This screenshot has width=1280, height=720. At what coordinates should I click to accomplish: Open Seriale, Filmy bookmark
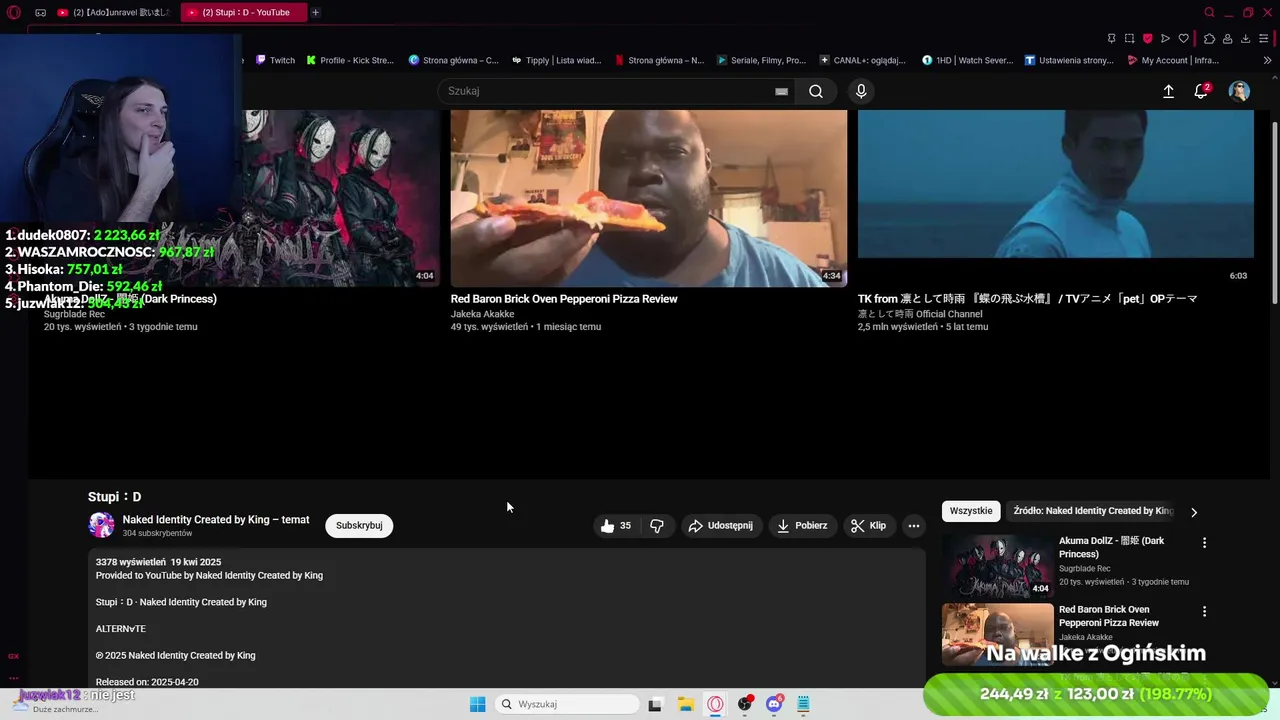(x=761, y=60)
